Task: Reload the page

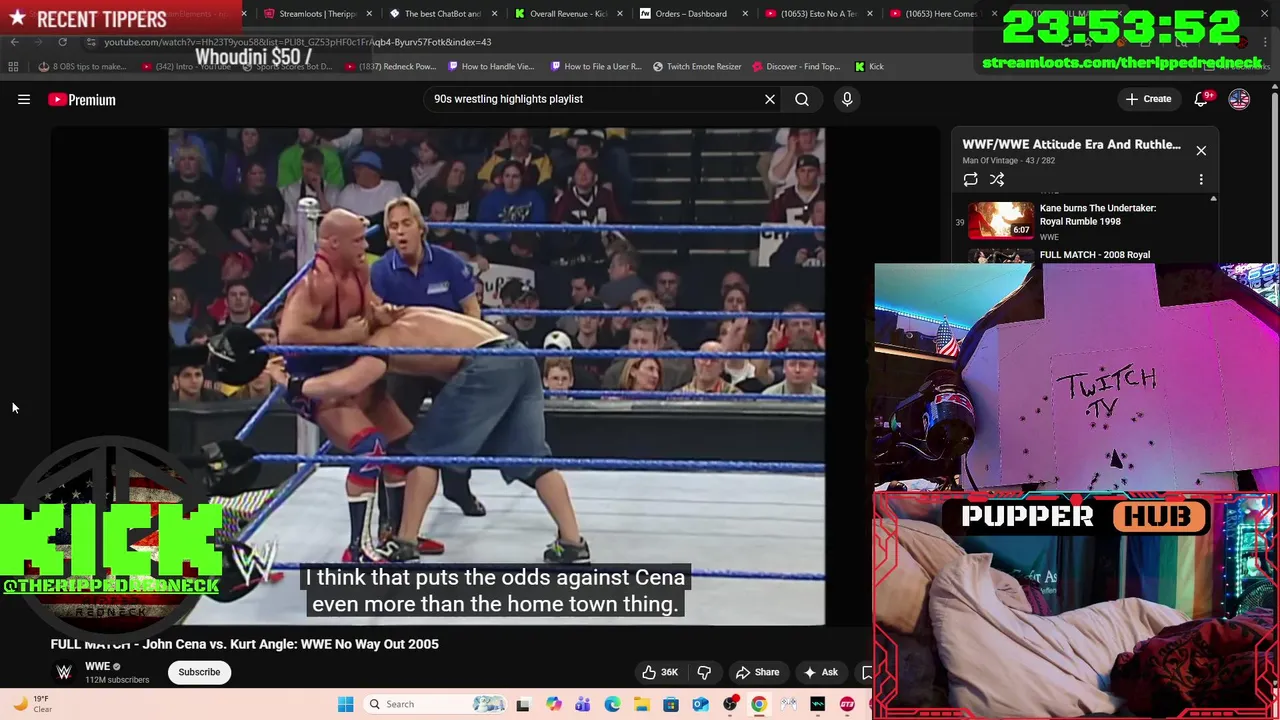Action: [x=62, y=42]
